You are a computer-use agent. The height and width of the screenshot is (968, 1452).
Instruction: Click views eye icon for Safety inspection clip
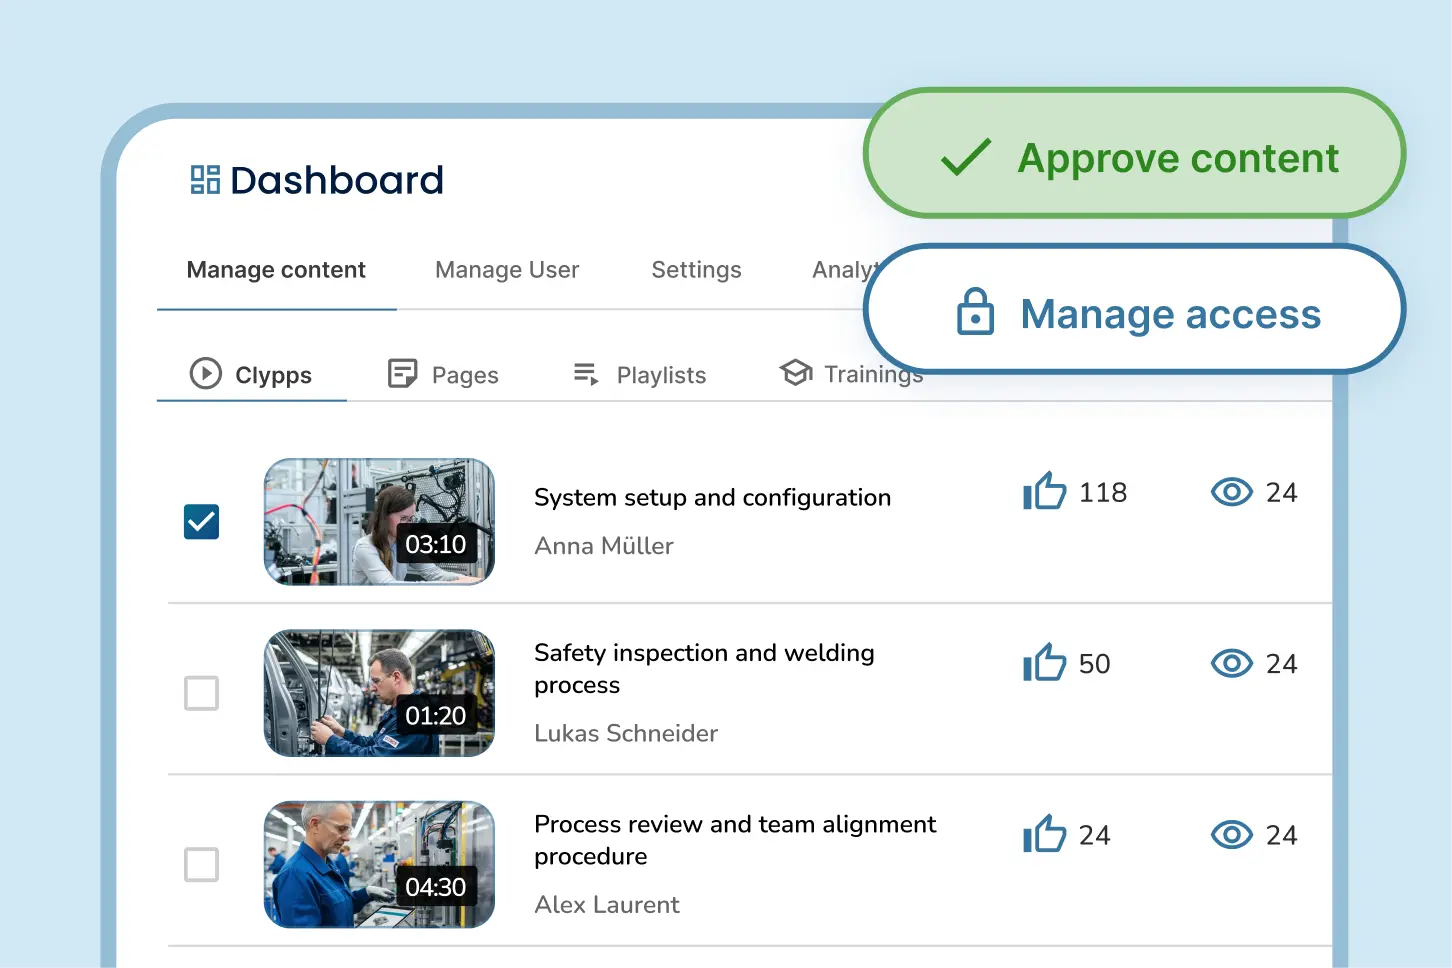tap(1231, 663)
